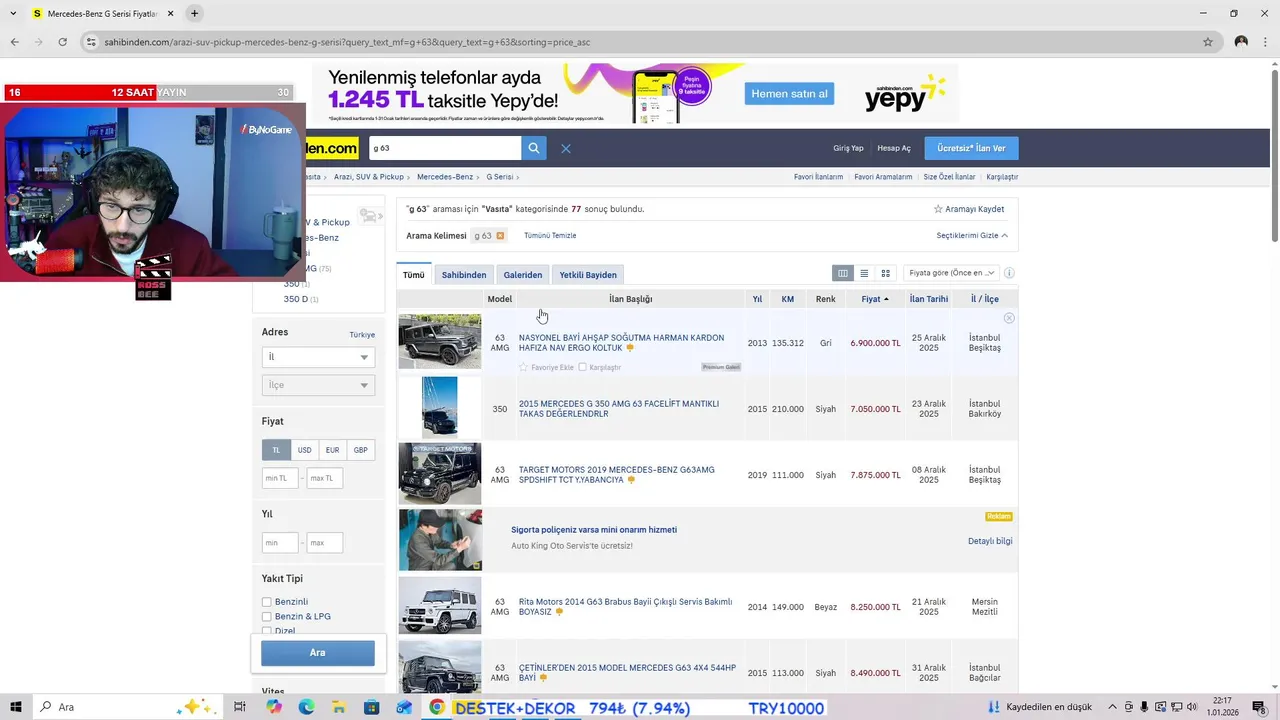Select USD currency toggle

click(x=304, y=450)
